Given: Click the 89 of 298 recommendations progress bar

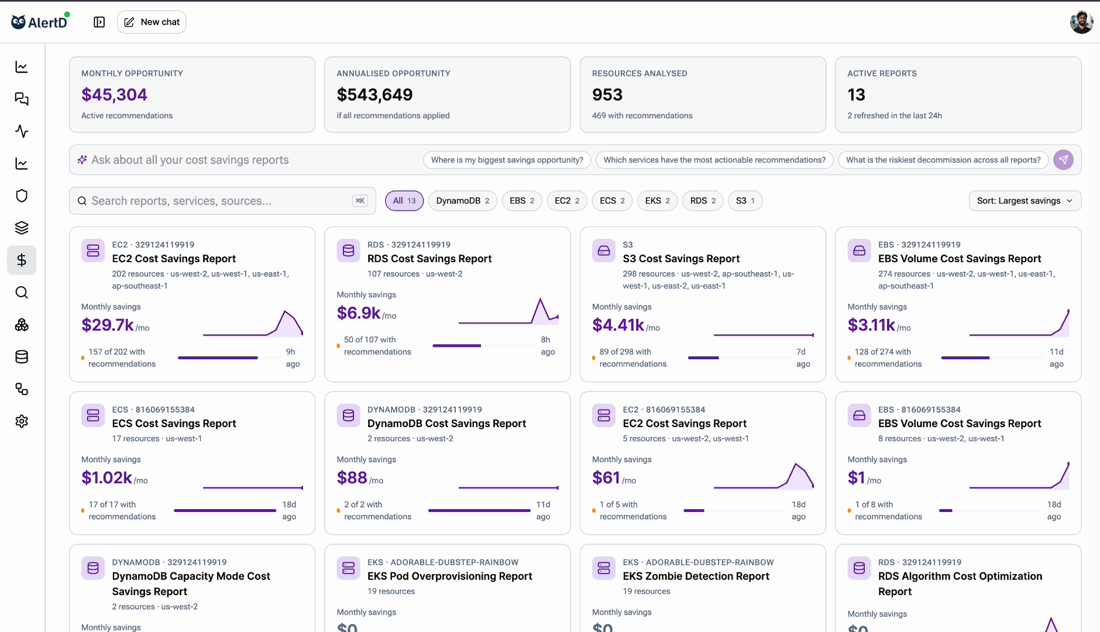Looking at the screenshot, I should tap(739, 358).
